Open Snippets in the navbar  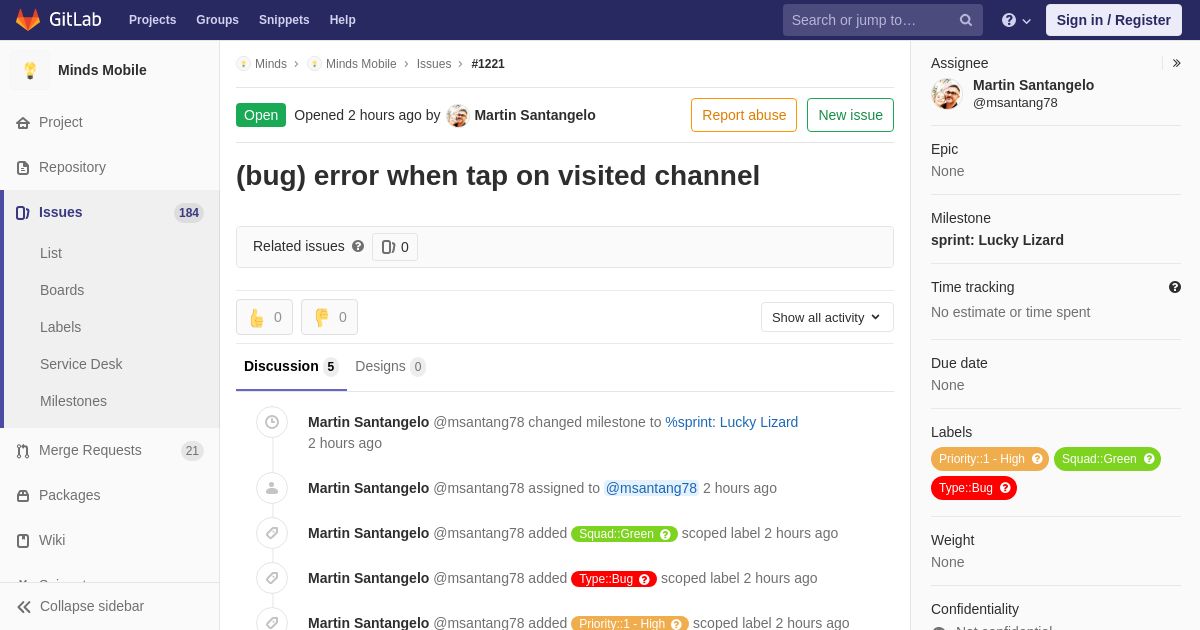[x=284, y=20]
